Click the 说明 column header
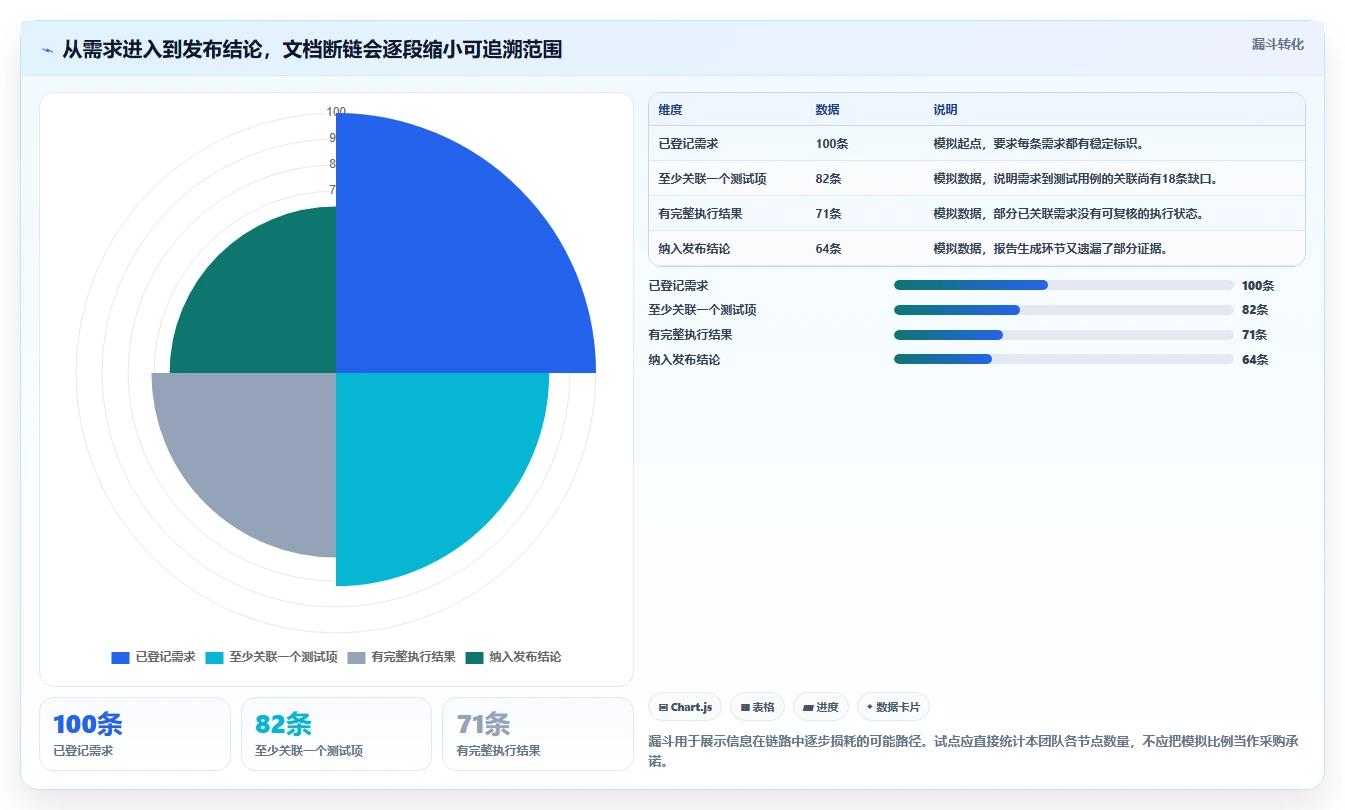The height and width of the screenshot is (810, 1345). point(945,110)
